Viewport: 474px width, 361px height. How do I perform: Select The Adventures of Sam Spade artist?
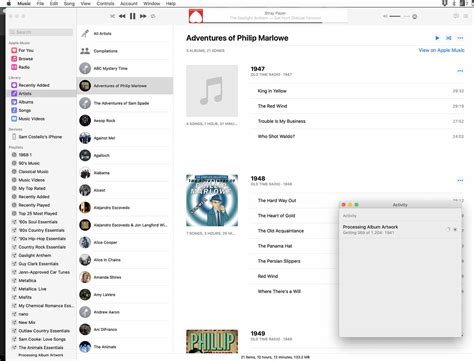coord(124,103)
